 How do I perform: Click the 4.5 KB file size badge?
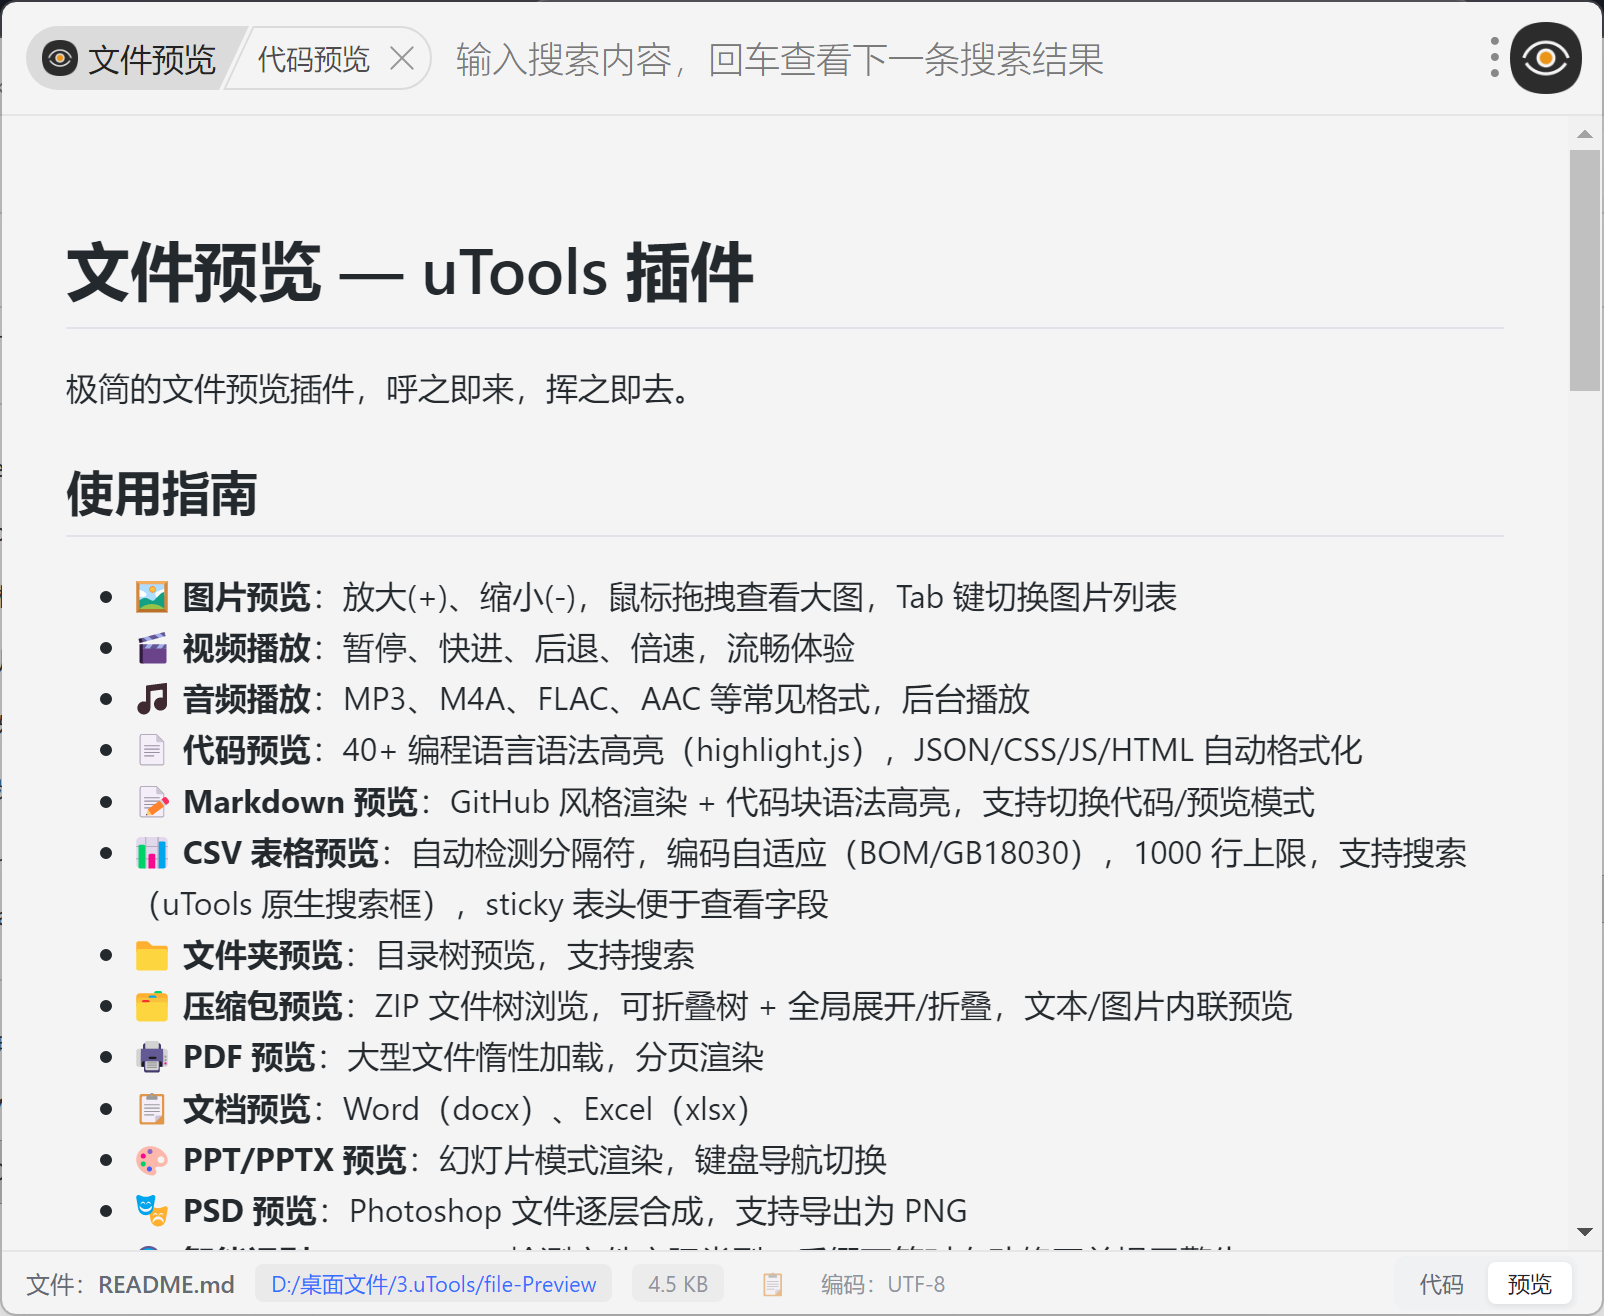678,1284
